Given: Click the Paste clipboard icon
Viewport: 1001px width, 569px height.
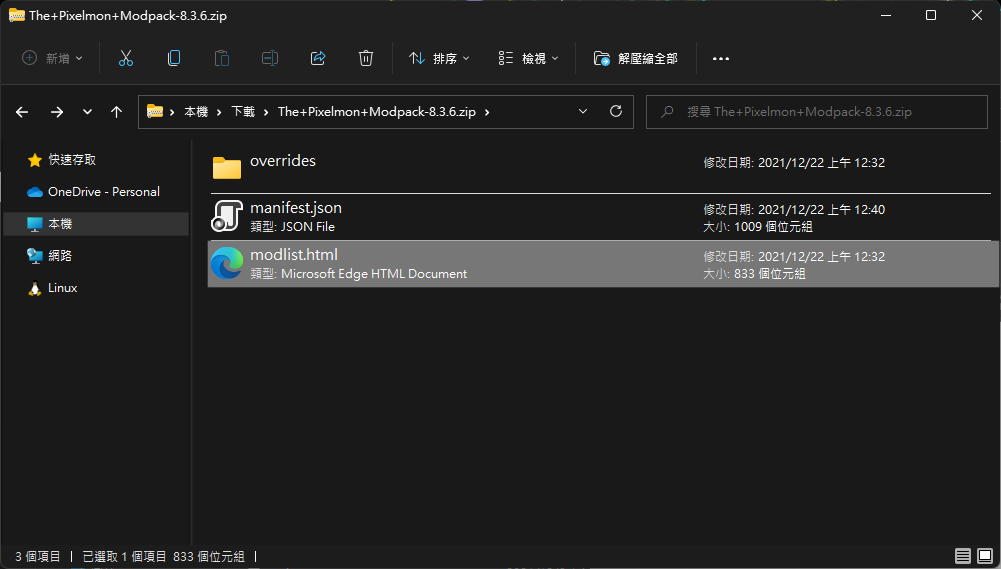Looking at the screenshot, I should (x=222, y=58).
